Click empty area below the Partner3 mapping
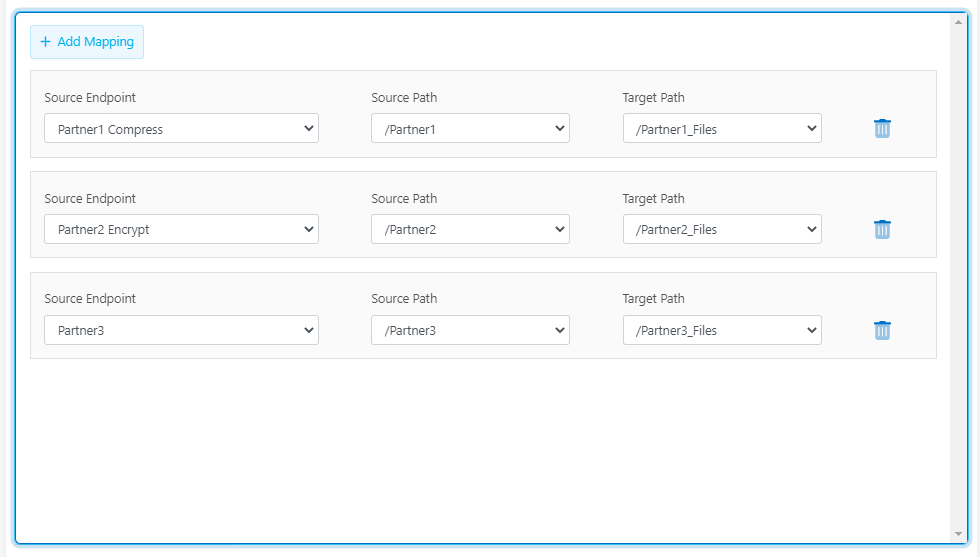Image resolution: width=980 pixels, height=557 pixels. tap(480, 450)
